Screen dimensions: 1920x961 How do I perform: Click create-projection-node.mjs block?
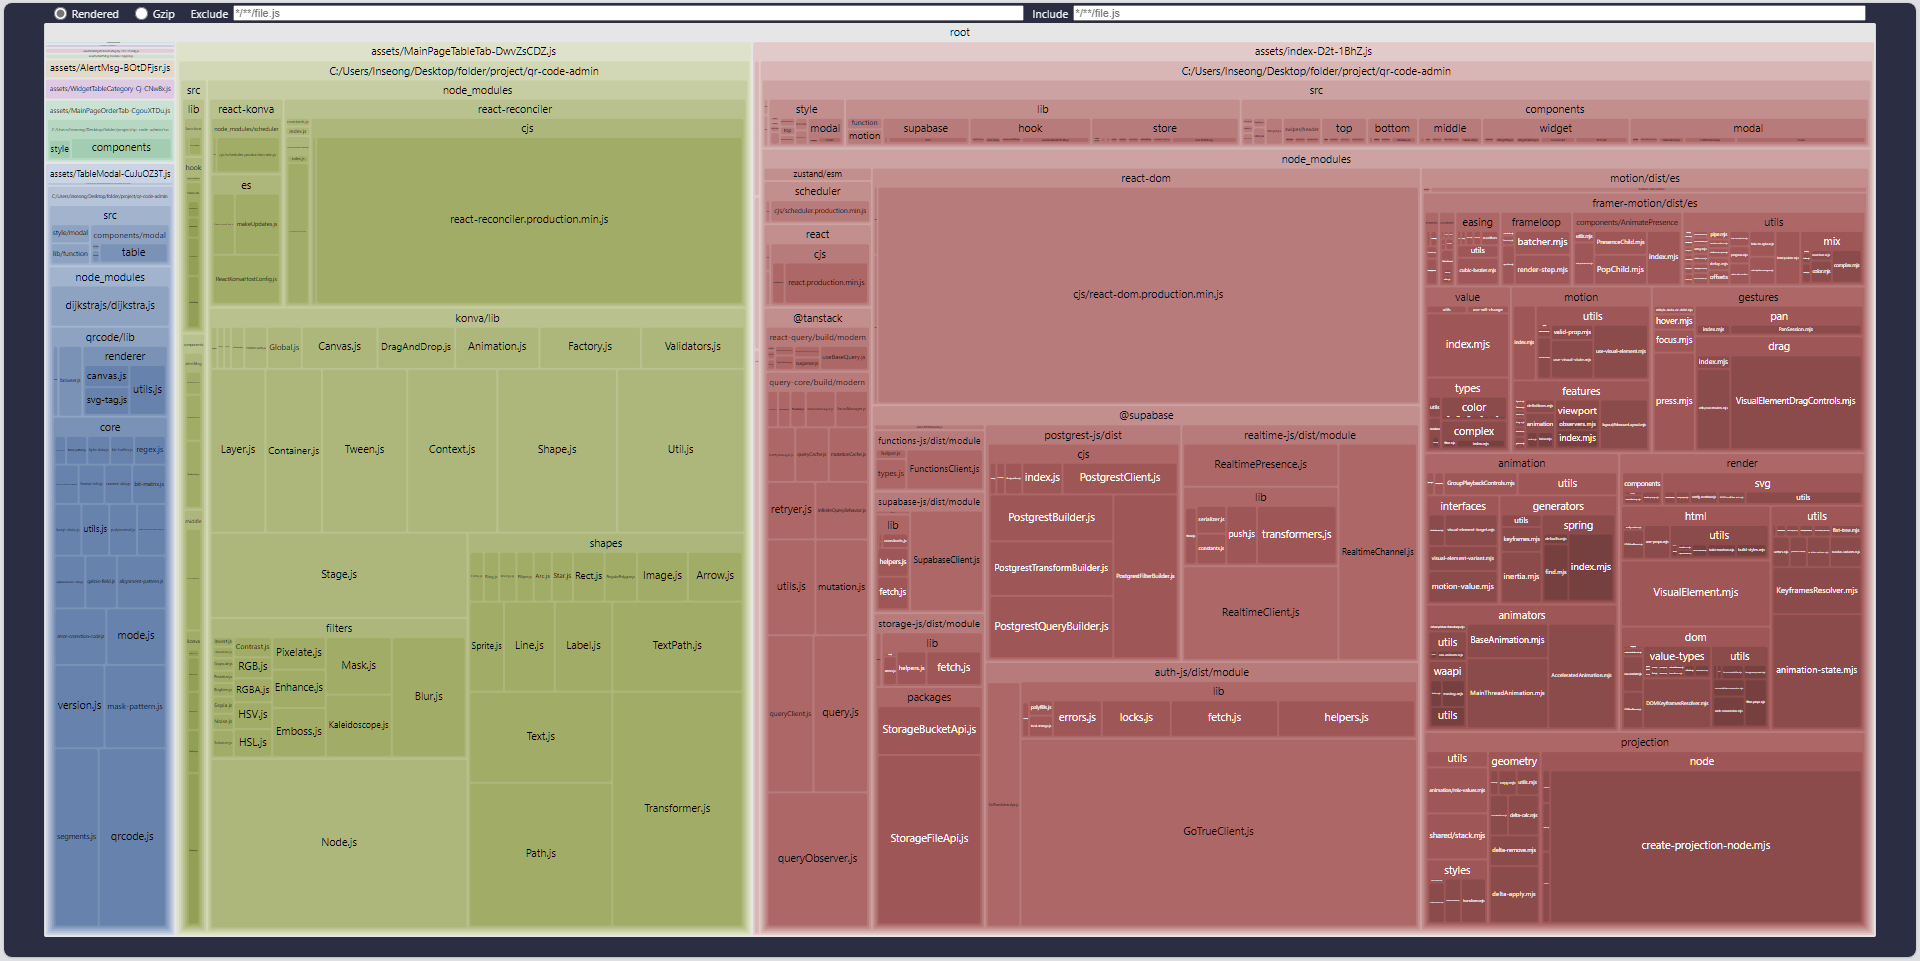[1705, 846]
